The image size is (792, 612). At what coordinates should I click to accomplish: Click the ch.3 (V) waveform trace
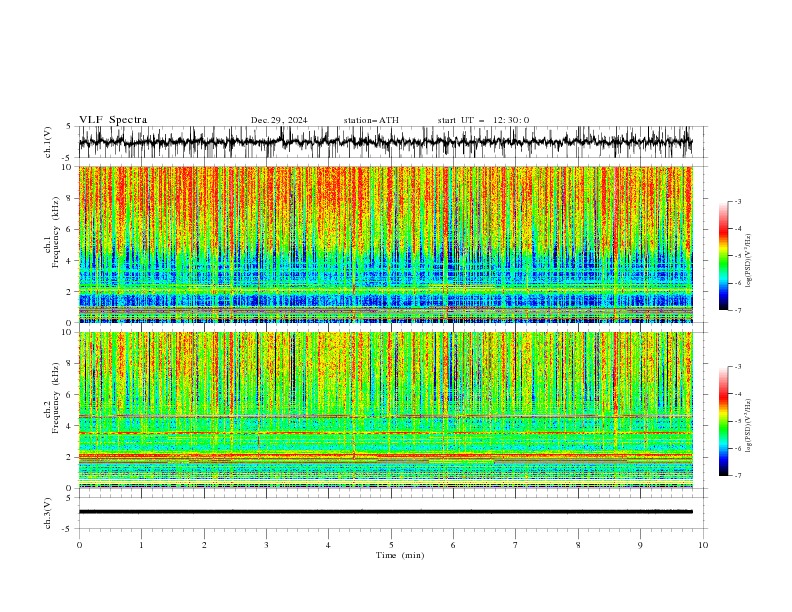click(x=386, y=512)
